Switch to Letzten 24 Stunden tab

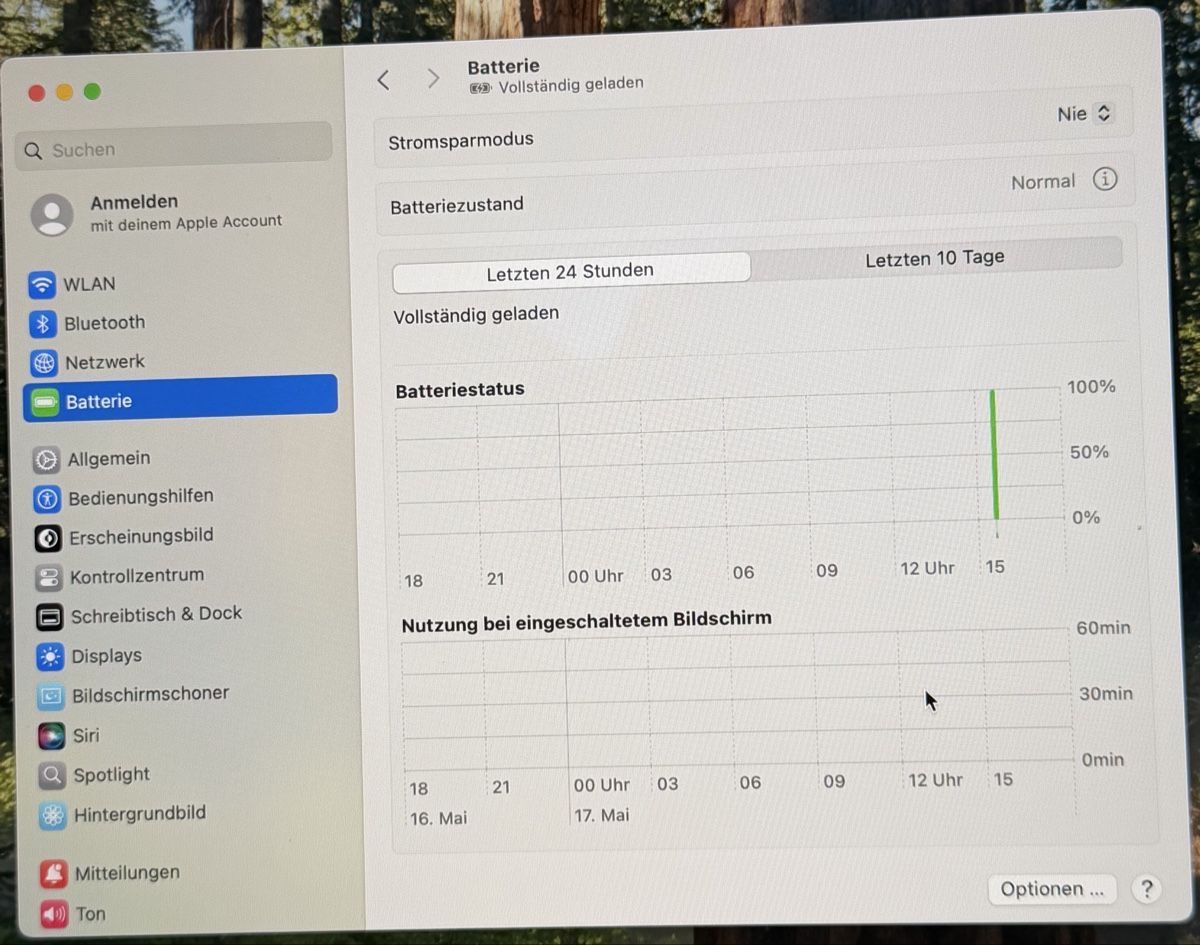(x=571, y=271)
